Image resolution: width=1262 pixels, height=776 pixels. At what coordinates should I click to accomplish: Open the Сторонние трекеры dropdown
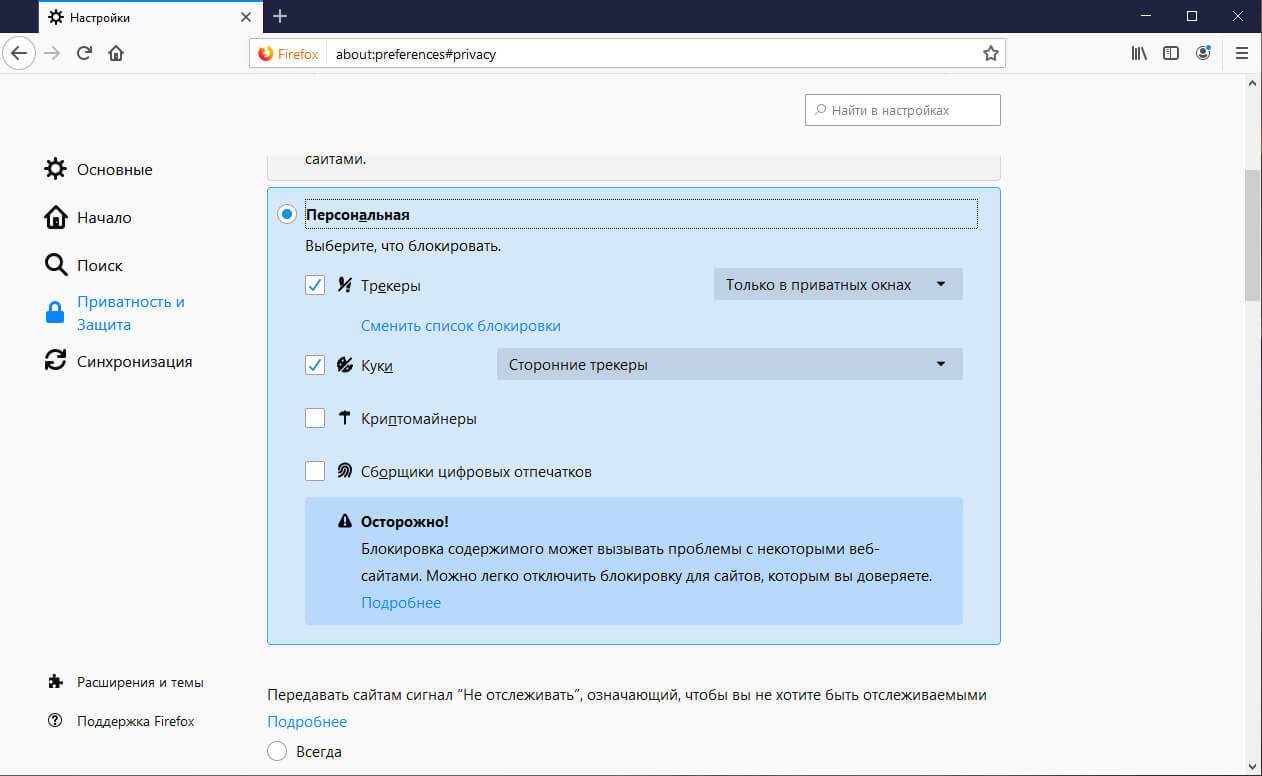pyautogui.click(x=729, y=365)
